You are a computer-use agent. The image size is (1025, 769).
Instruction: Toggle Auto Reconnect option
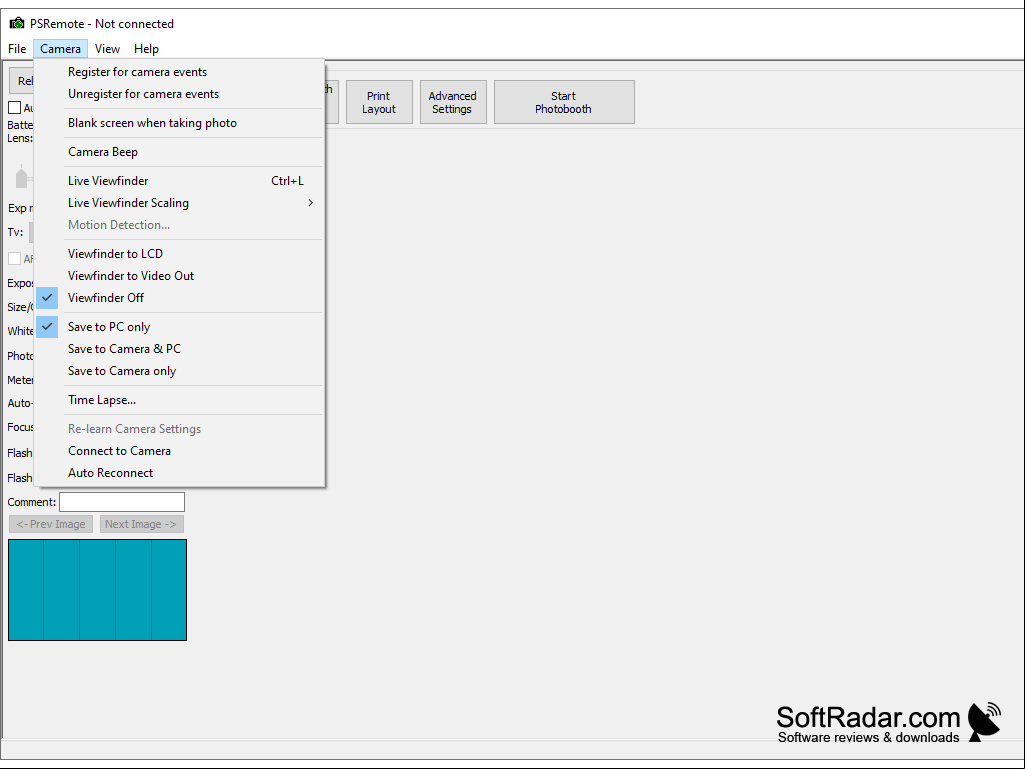(180, 473)
